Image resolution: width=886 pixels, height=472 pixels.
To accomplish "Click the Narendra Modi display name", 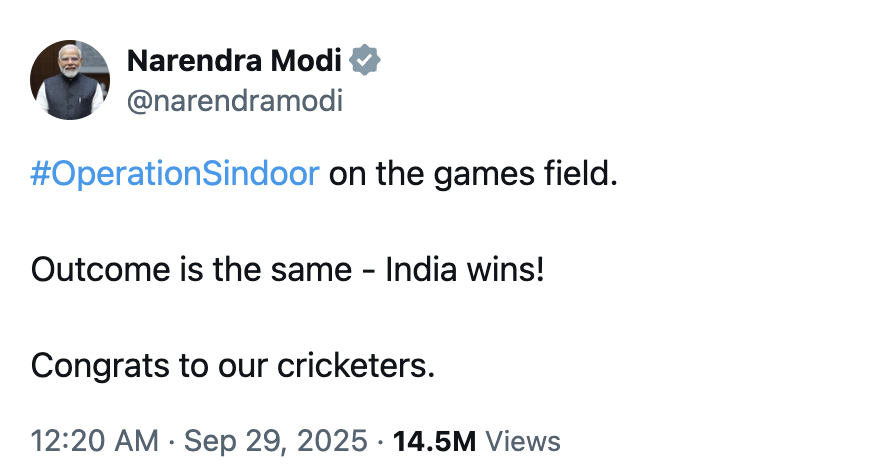I will [234, 62].
